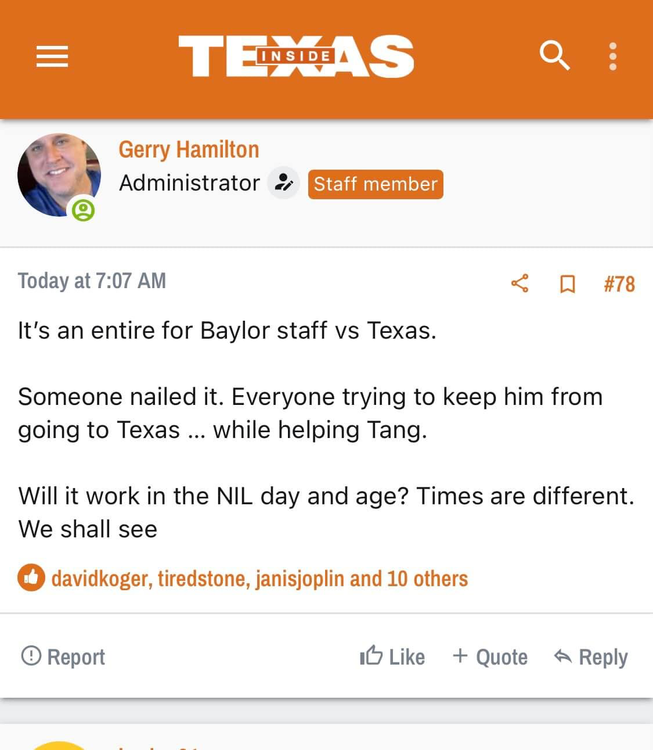Screen dimensions: 653x750
Task: Open the search magnifier icon
Action: point(554,56)
